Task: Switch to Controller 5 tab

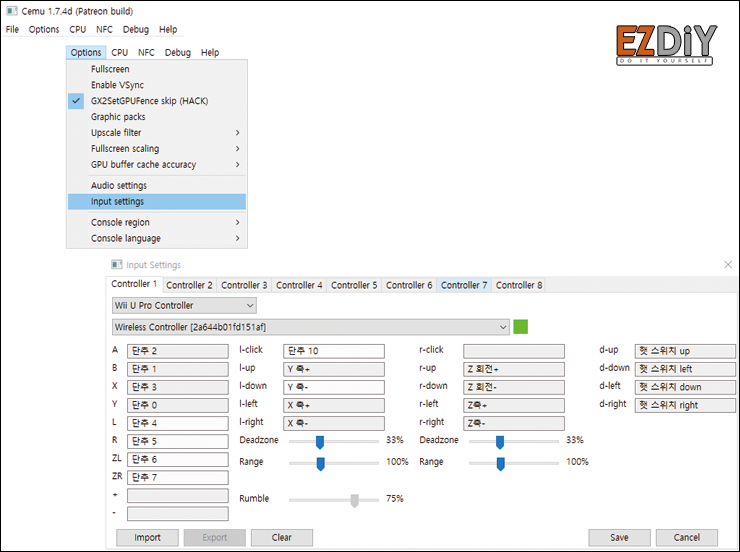Action: tap(354, 285)
